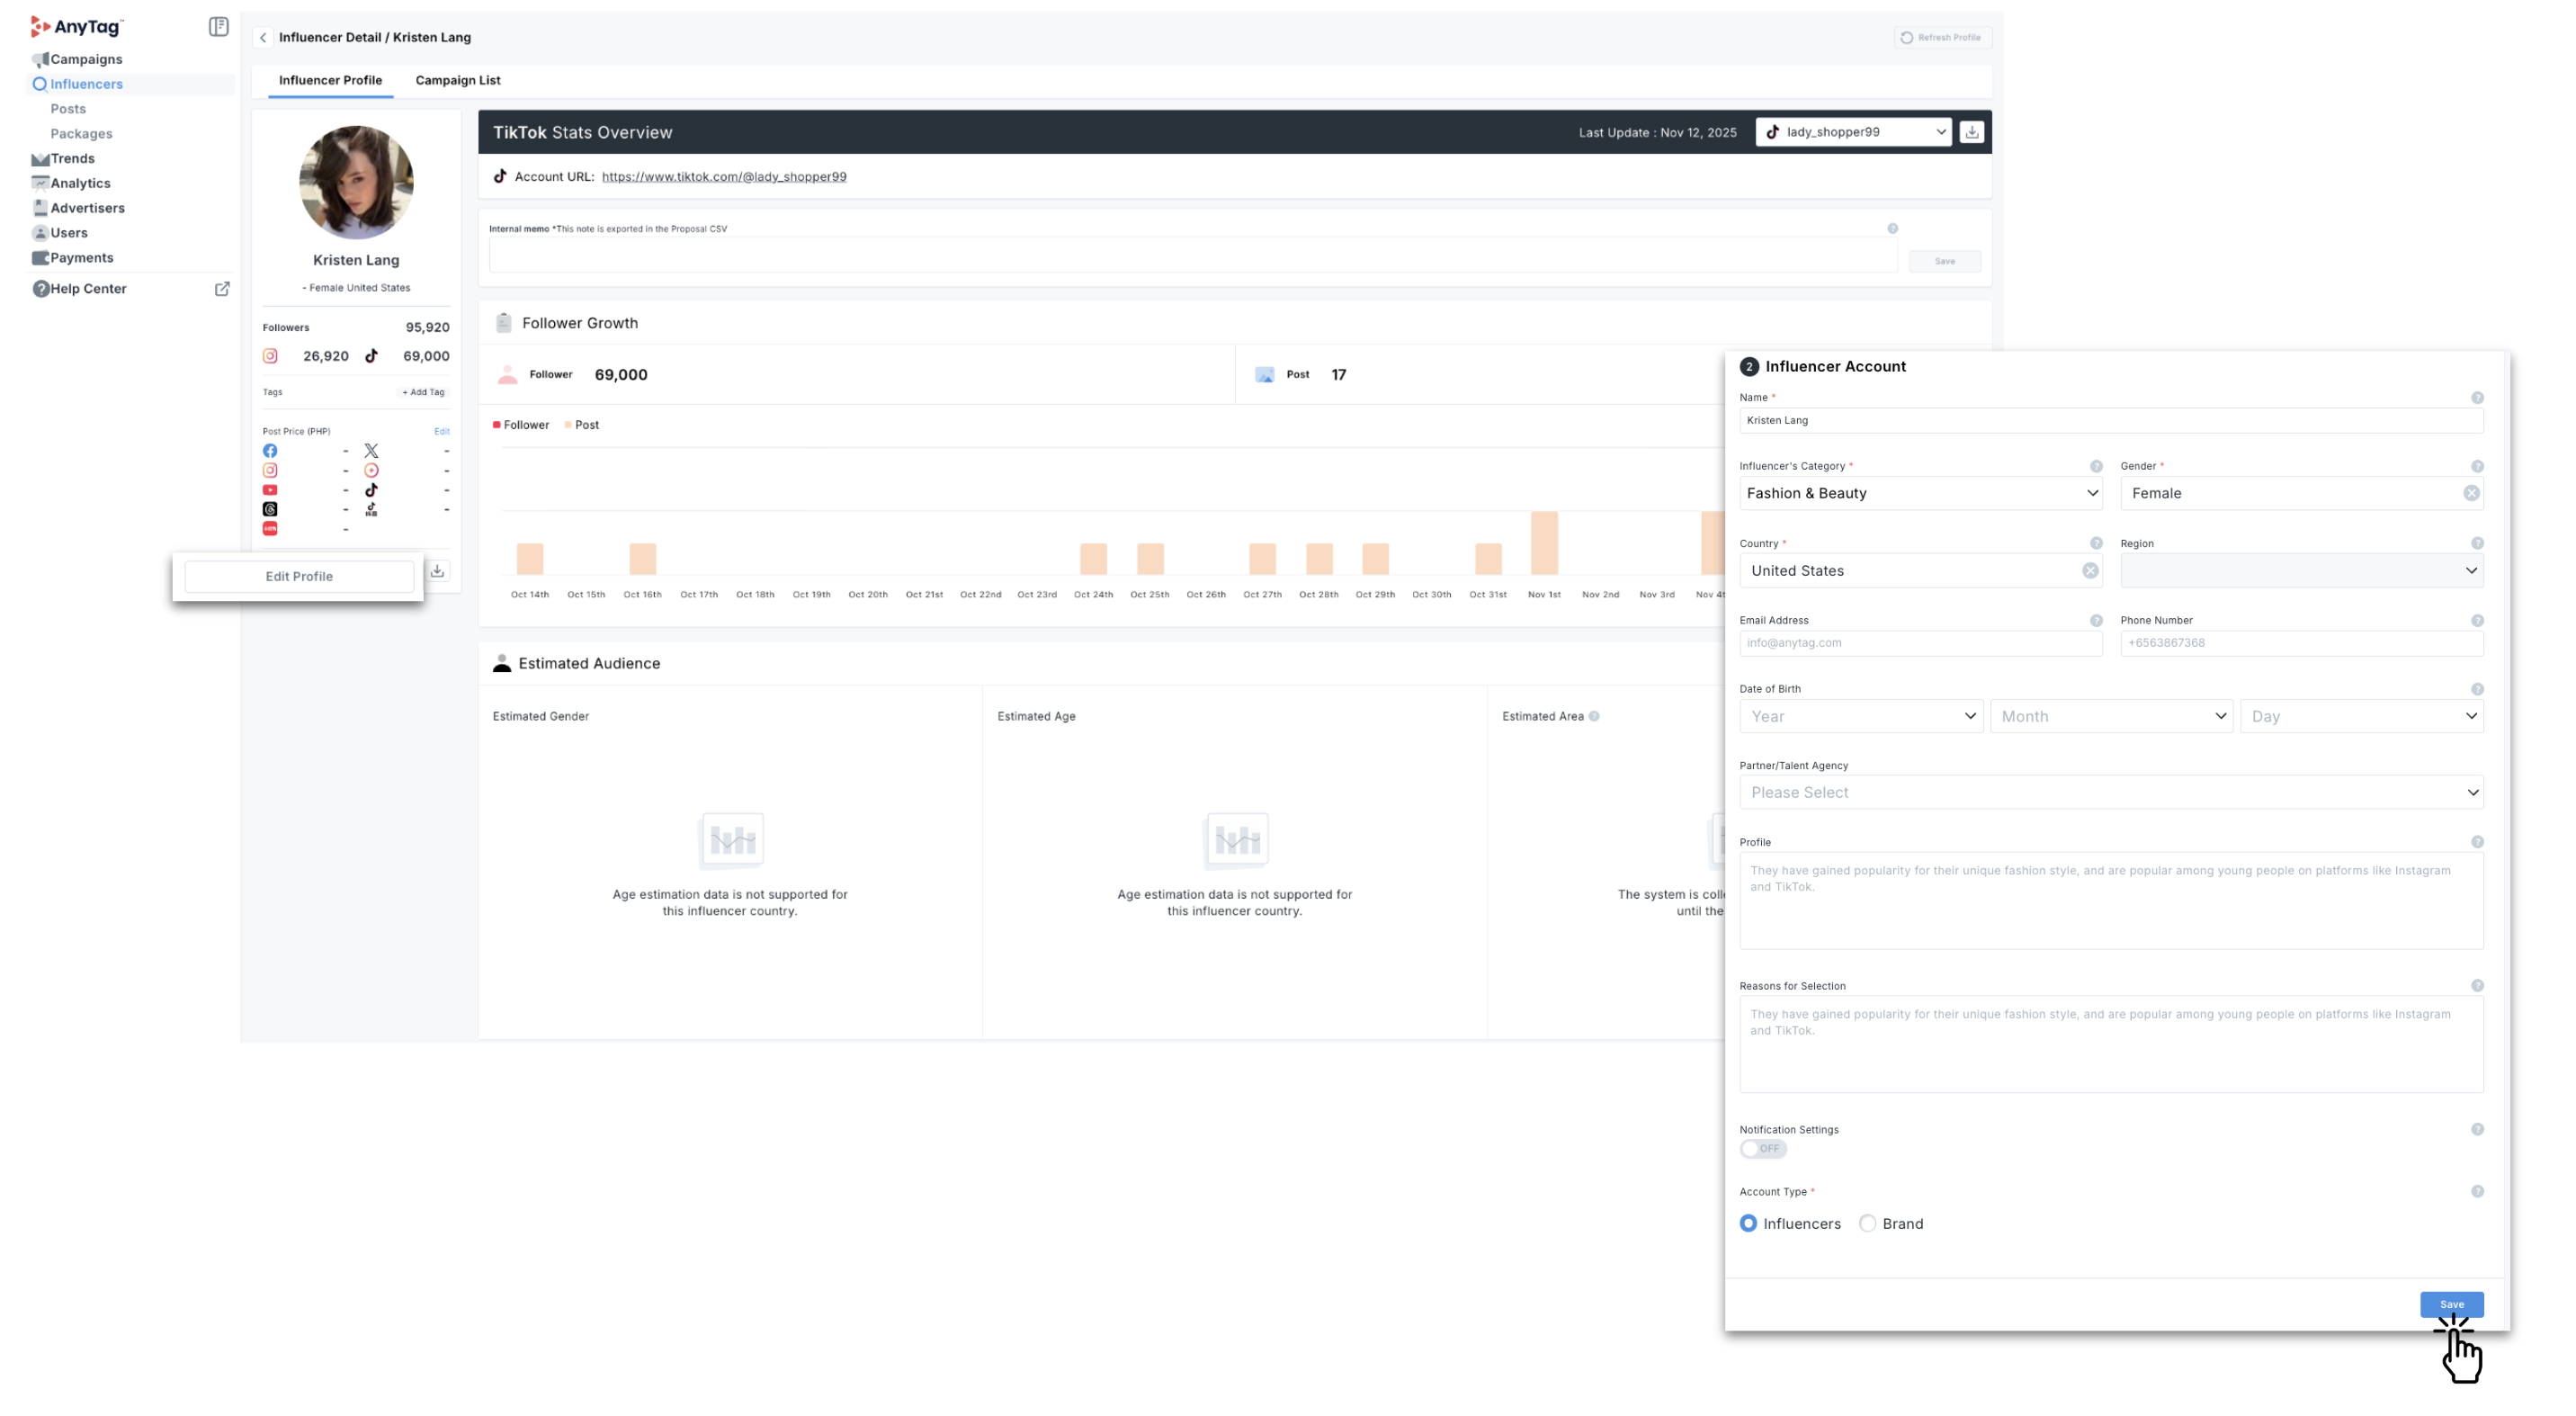This screenshot has height=1416, width=2576.
Task: Open the Influencer's Category dropdown
Action: (x=1919, y=493)
